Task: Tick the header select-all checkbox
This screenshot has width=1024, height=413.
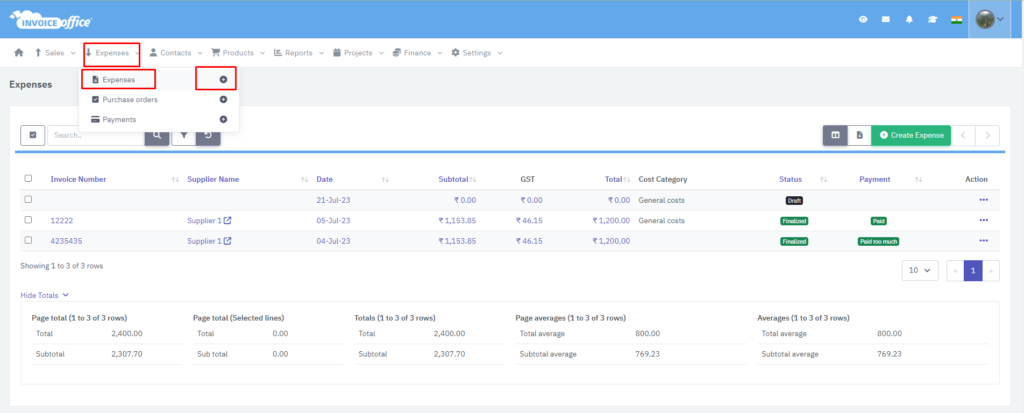Action: (28, 178)
